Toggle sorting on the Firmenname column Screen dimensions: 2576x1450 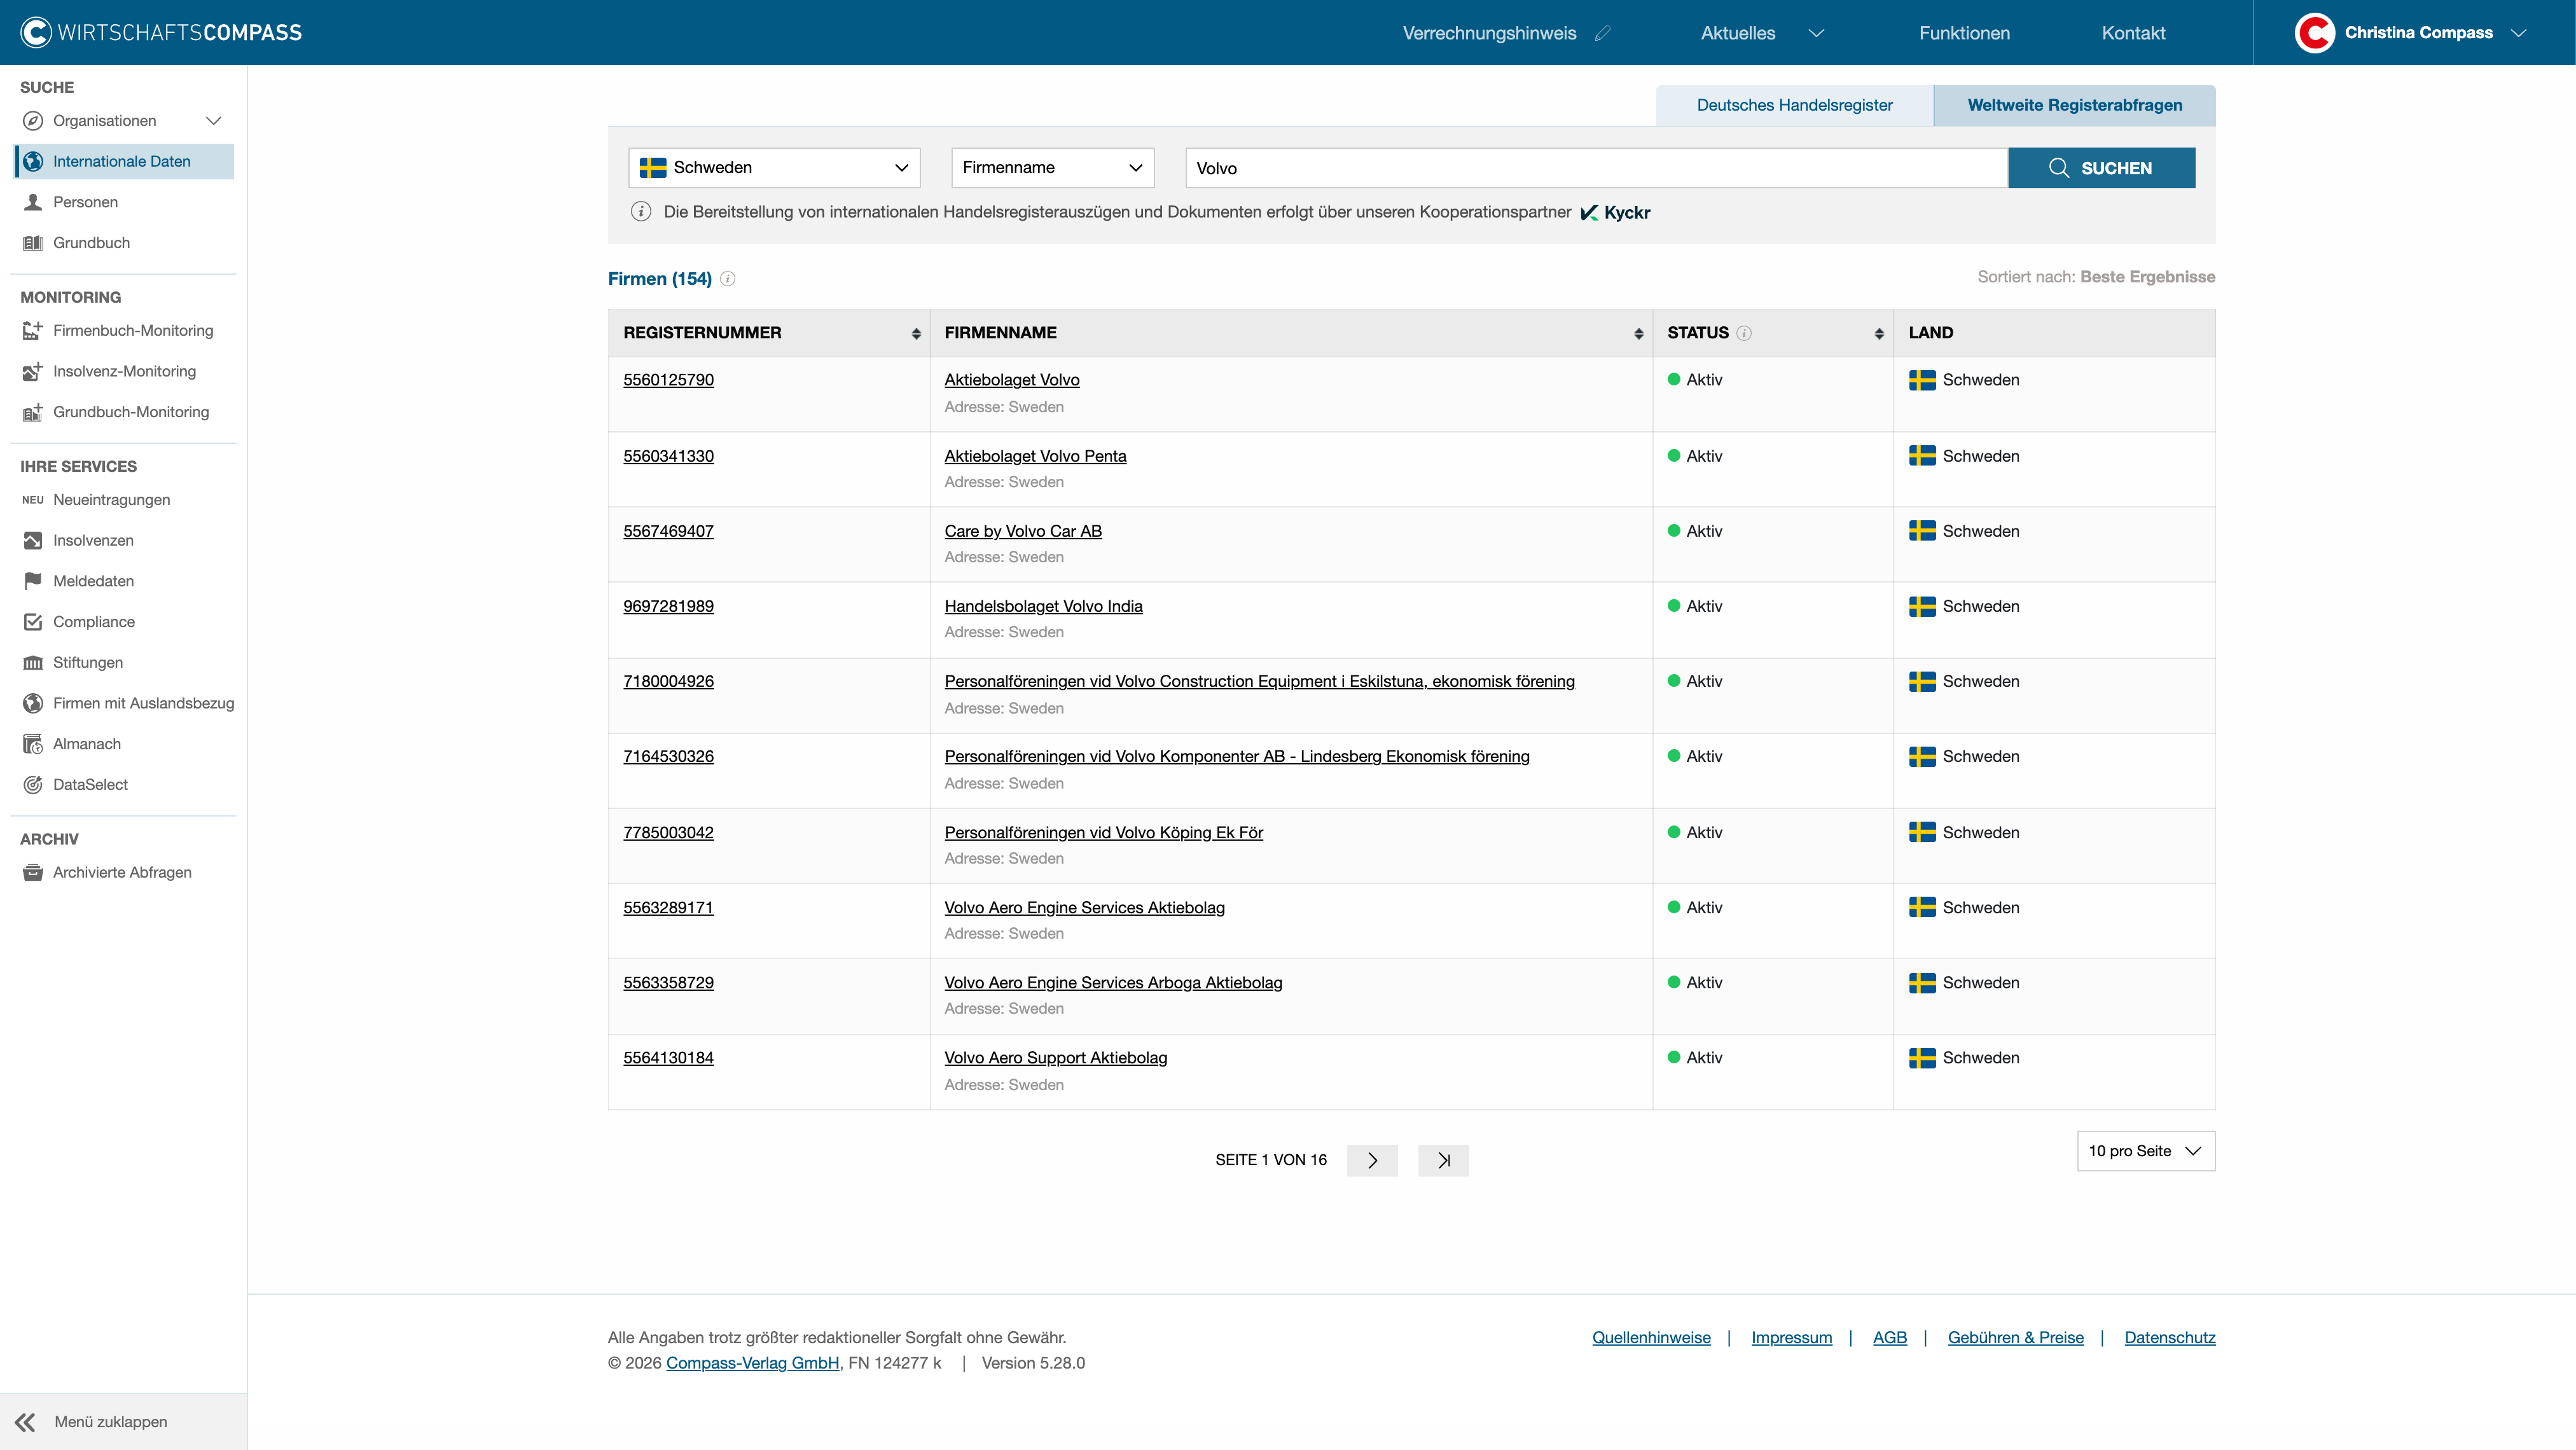(1638, 334)
